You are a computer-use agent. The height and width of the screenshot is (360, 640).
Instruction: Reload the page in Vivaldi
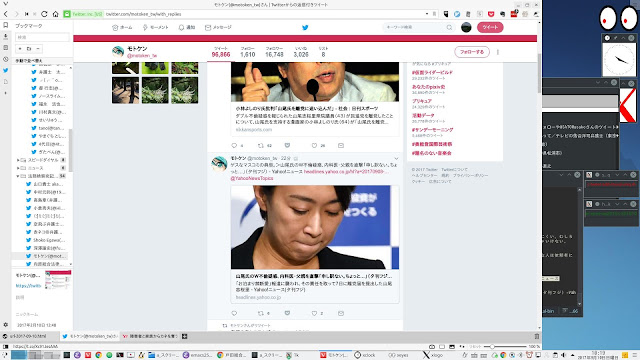44,14
